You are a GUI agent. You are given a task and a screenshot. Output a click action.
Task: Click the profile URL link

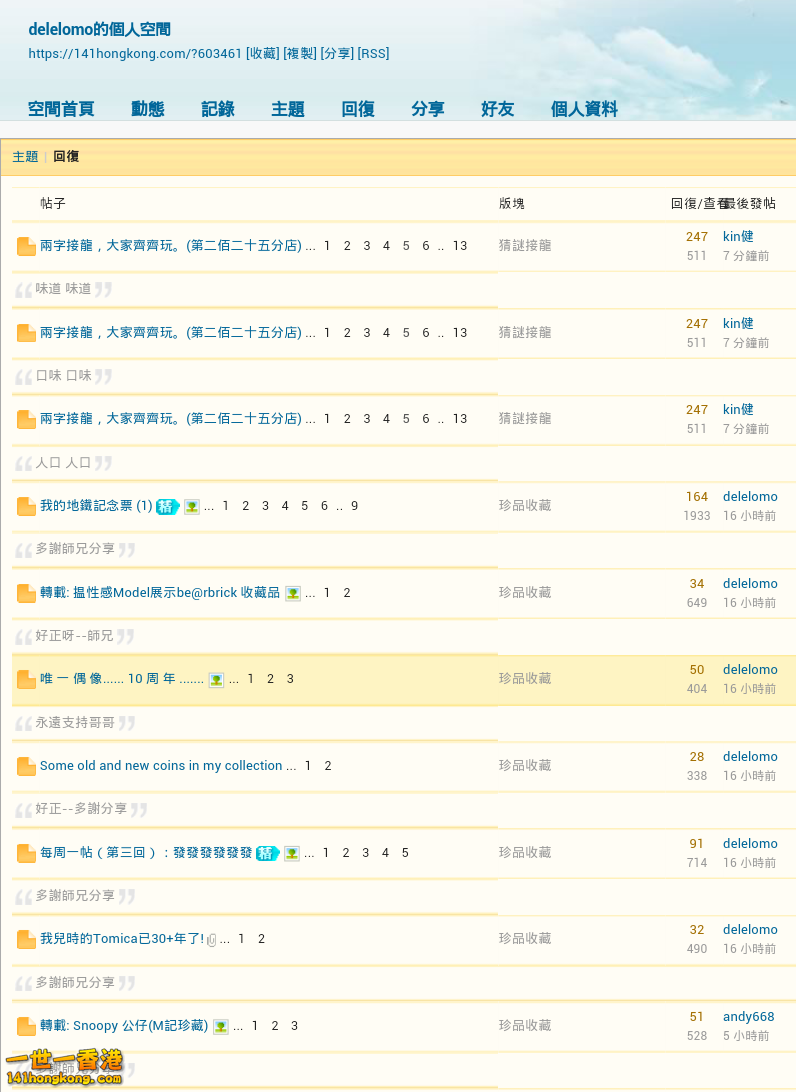click(x=135, y=54)
